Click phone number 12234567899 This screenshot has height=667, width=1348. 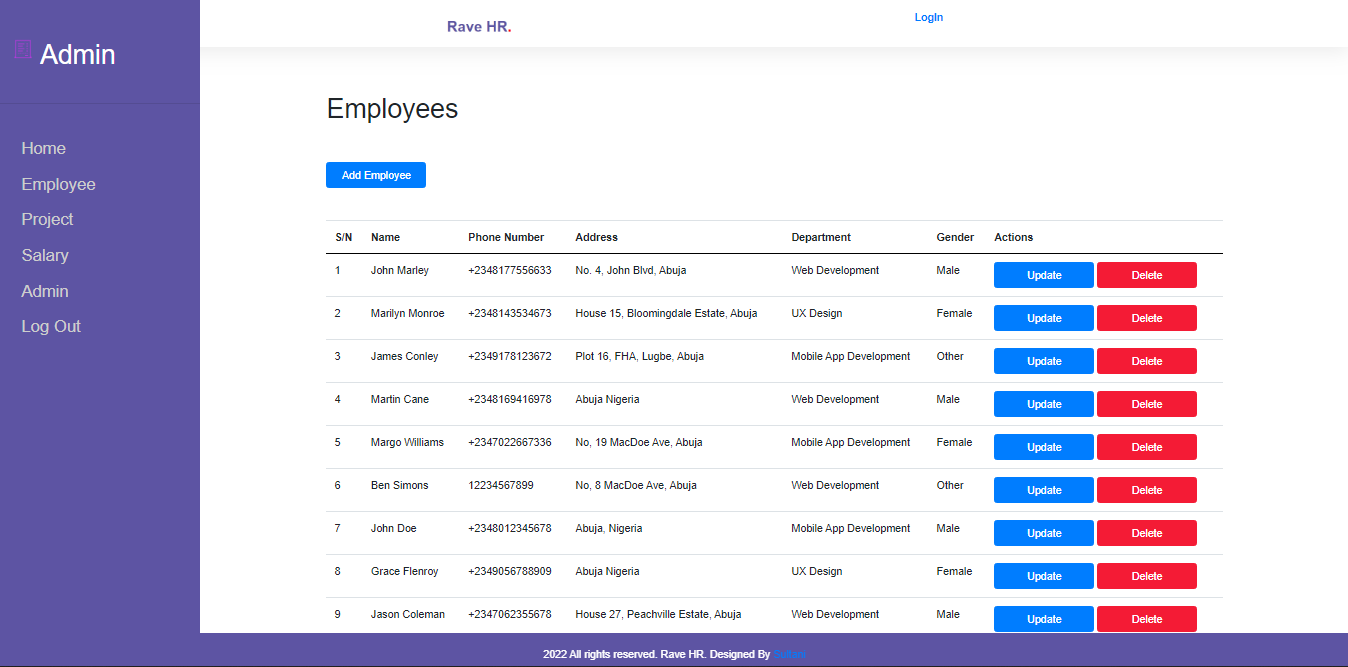coord(501,485)
